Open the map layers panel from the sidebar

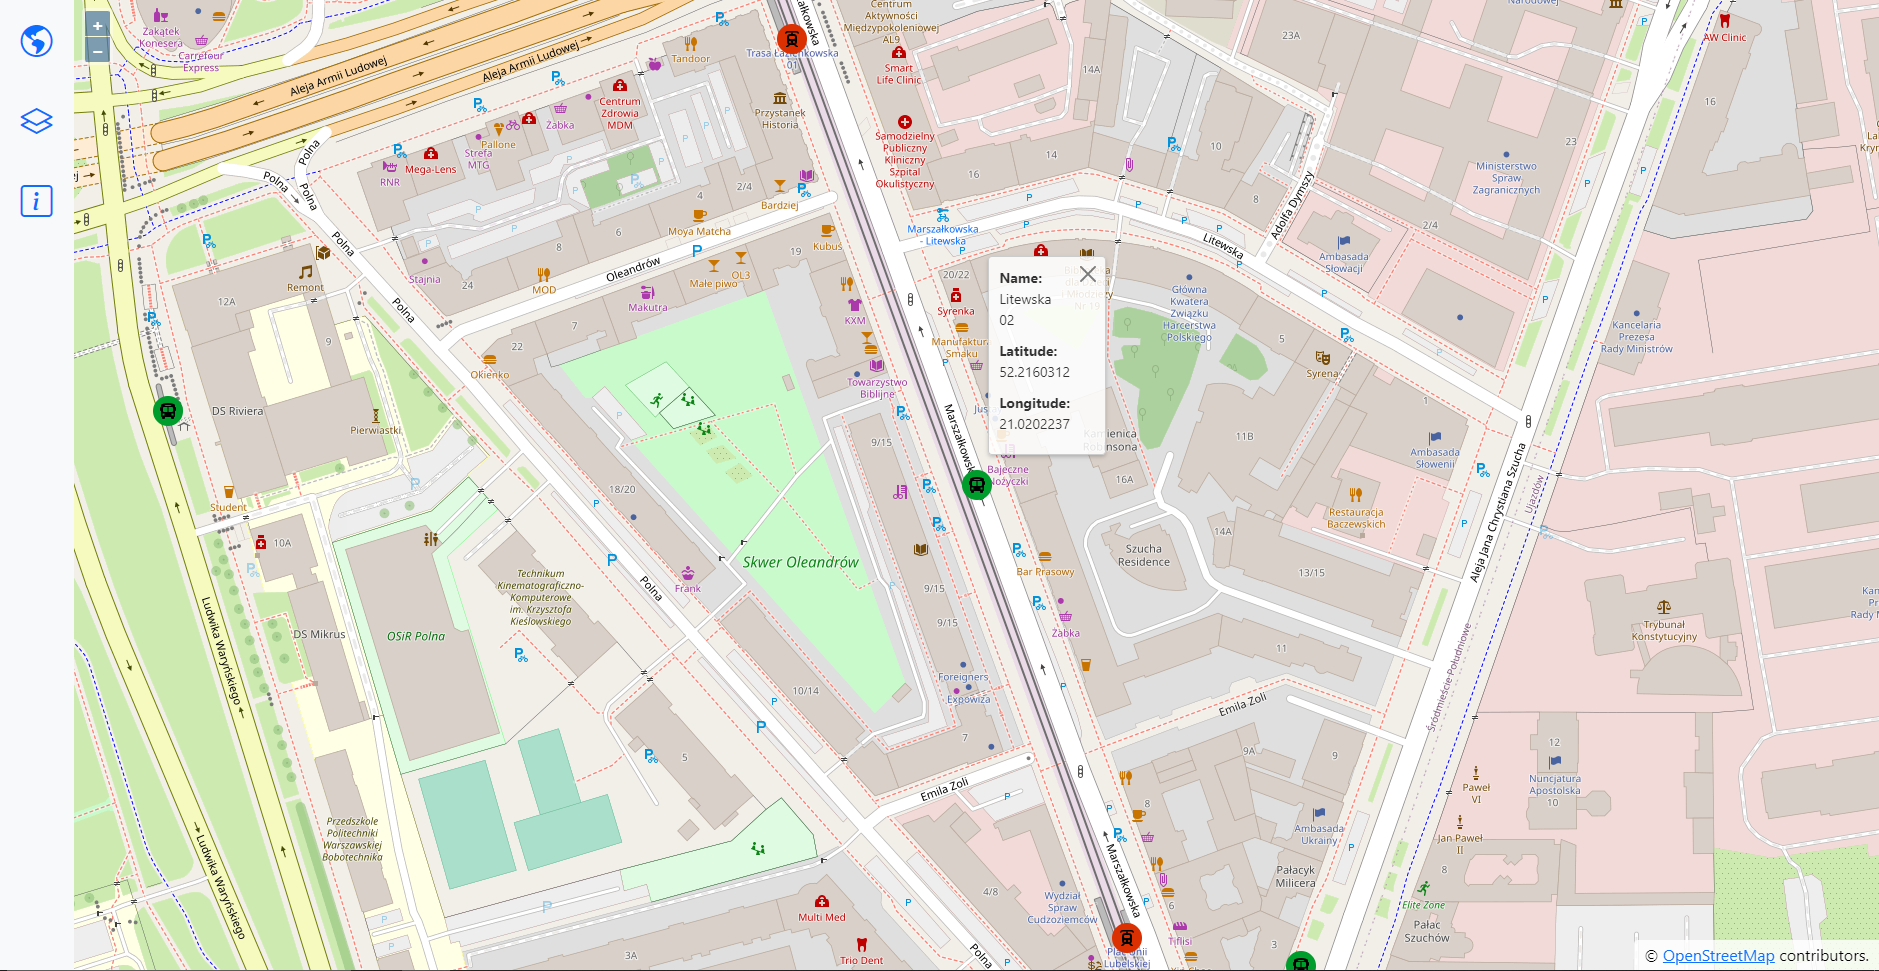(36, 121)
